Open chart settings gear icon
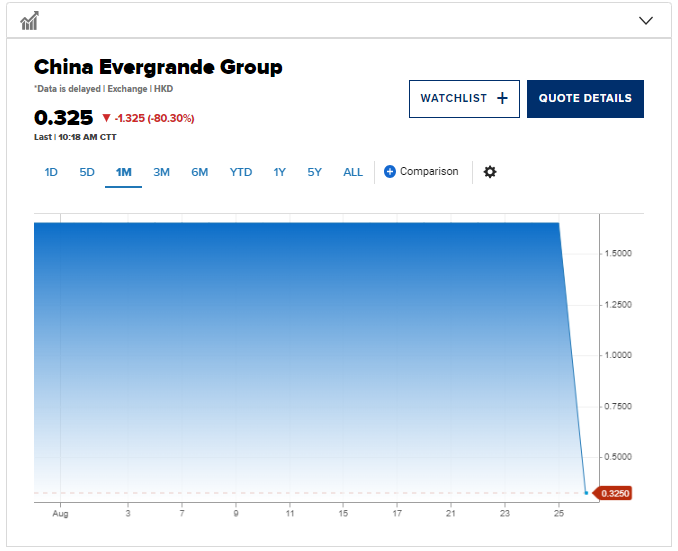Viewport: 678px width, 551px height. 490,172
